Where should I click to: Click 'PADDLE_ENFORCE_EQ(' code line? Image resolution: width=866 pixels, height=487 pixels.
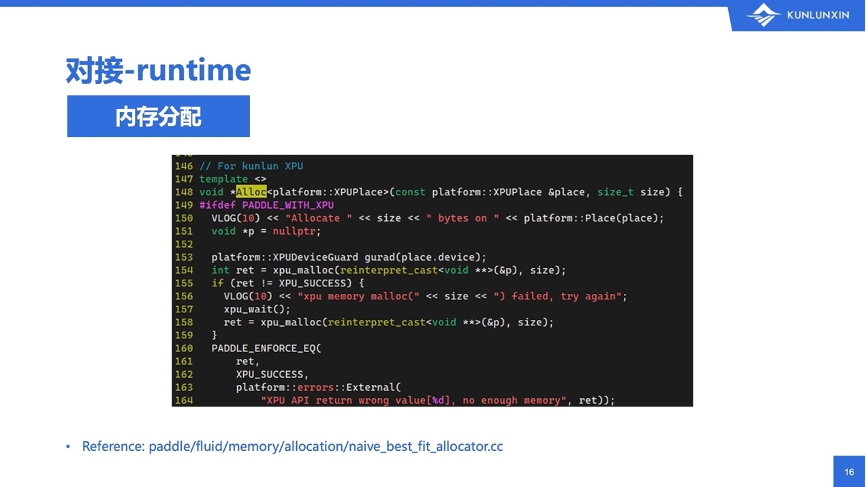266,348
